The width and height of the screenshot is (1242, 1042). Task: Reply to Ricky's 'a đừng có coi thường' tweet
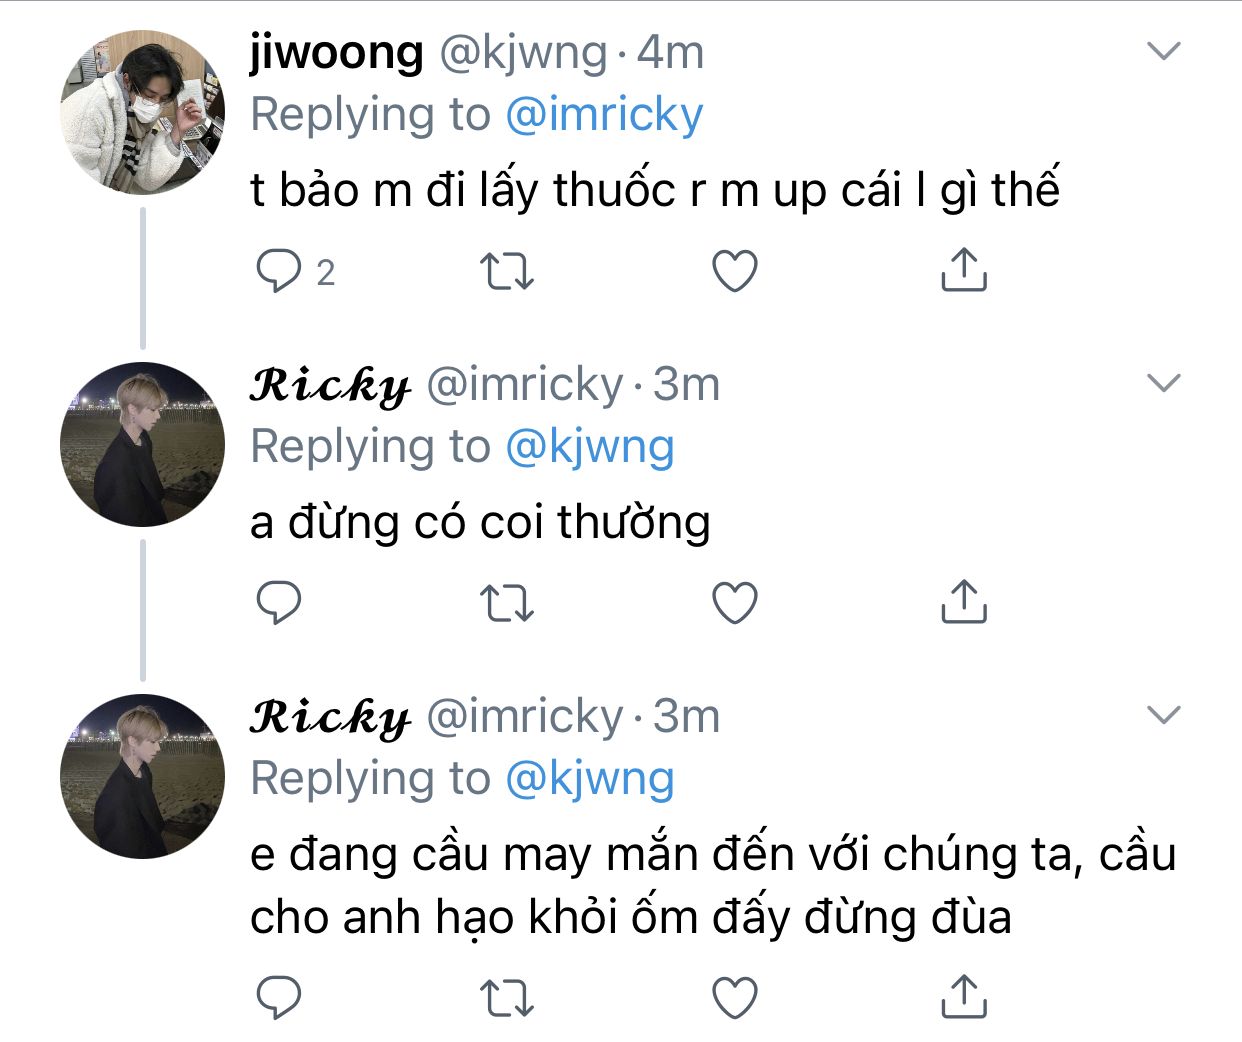coord(279,603)
